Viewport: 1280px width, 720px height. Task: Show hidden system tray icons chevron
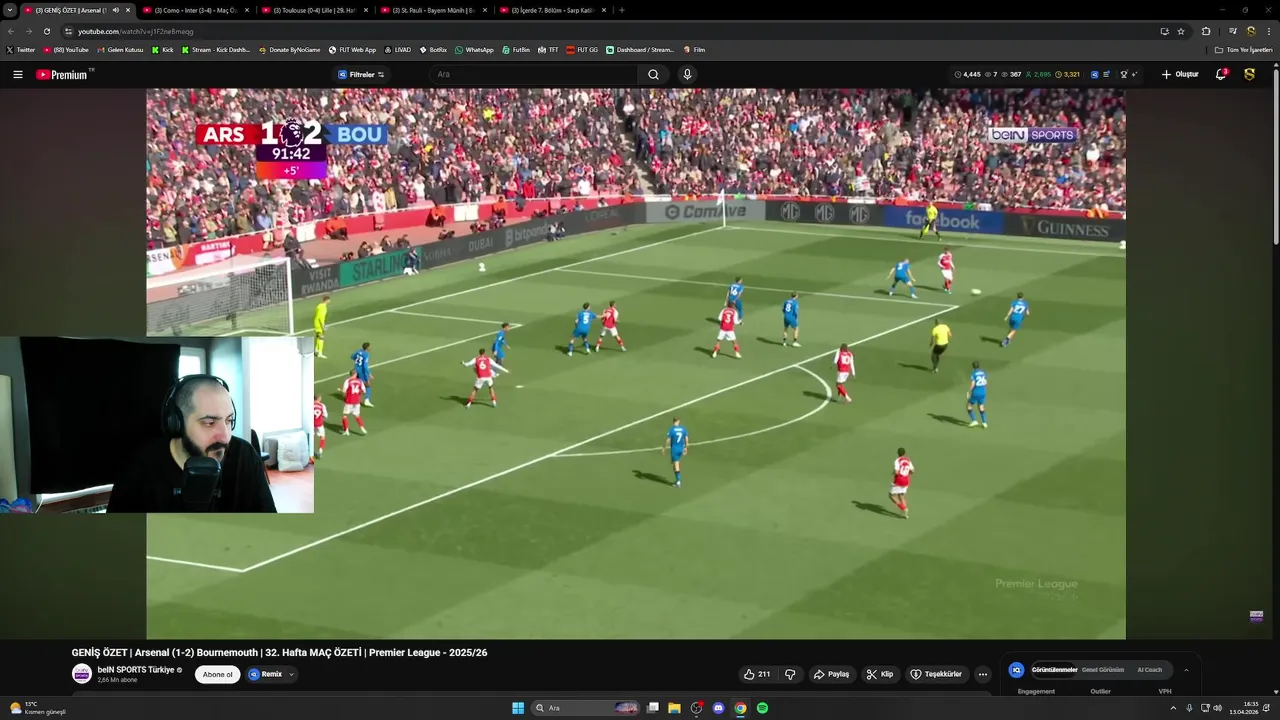click(1173, 708)
